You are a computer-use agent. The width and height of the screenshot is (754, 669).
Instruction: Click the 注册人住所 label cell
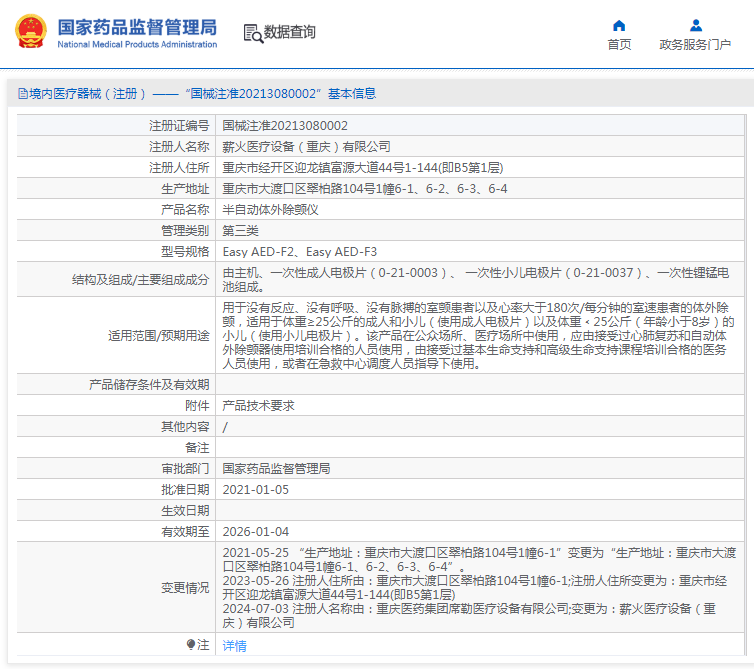[x=116, y=167]
